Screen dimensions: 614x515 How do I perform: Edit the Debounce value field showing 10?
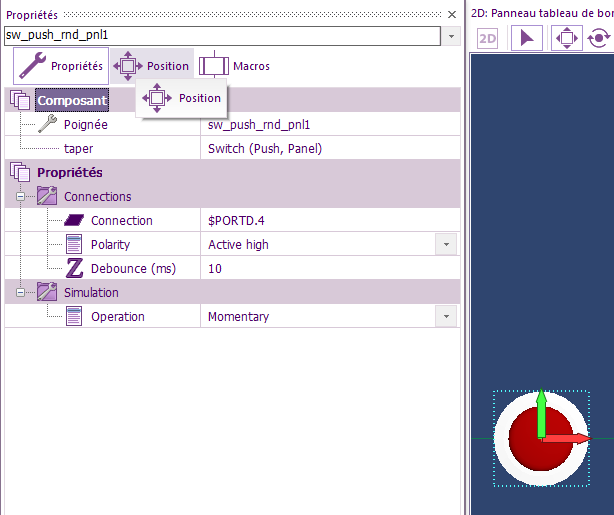click(x=320, y=268)
